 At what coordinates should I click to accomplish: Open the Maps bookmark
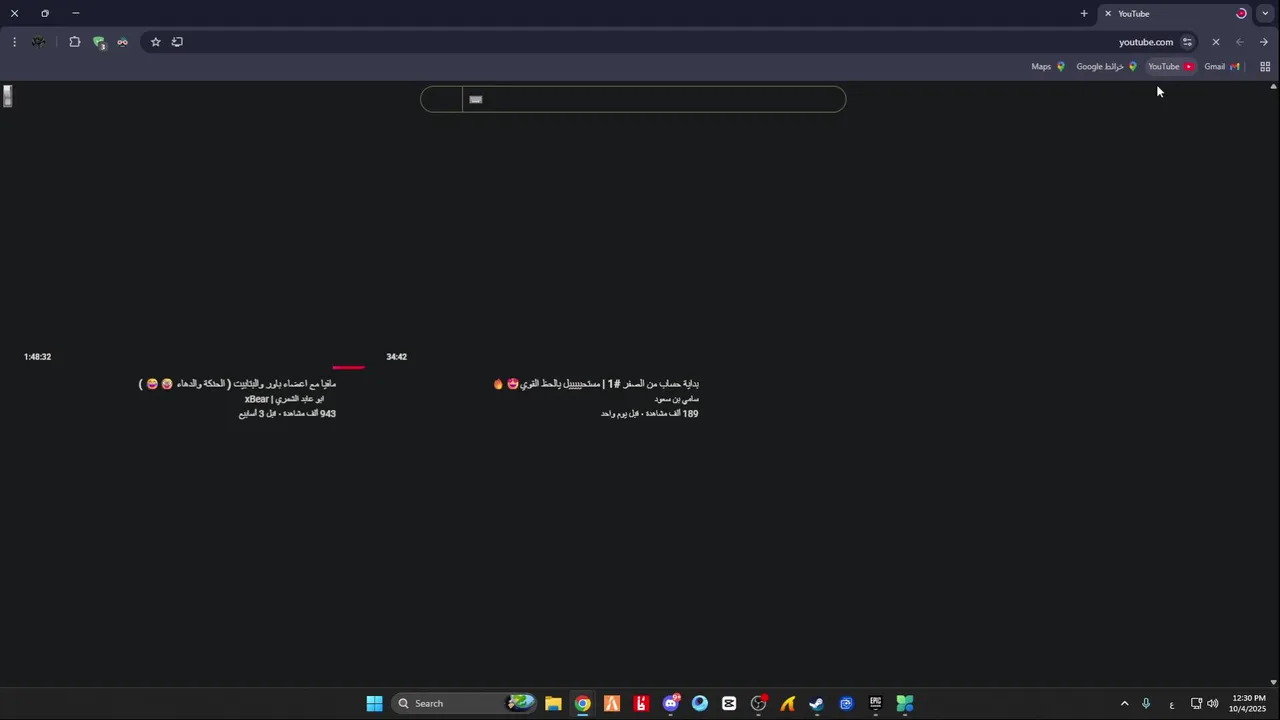tap(1048, 67)
